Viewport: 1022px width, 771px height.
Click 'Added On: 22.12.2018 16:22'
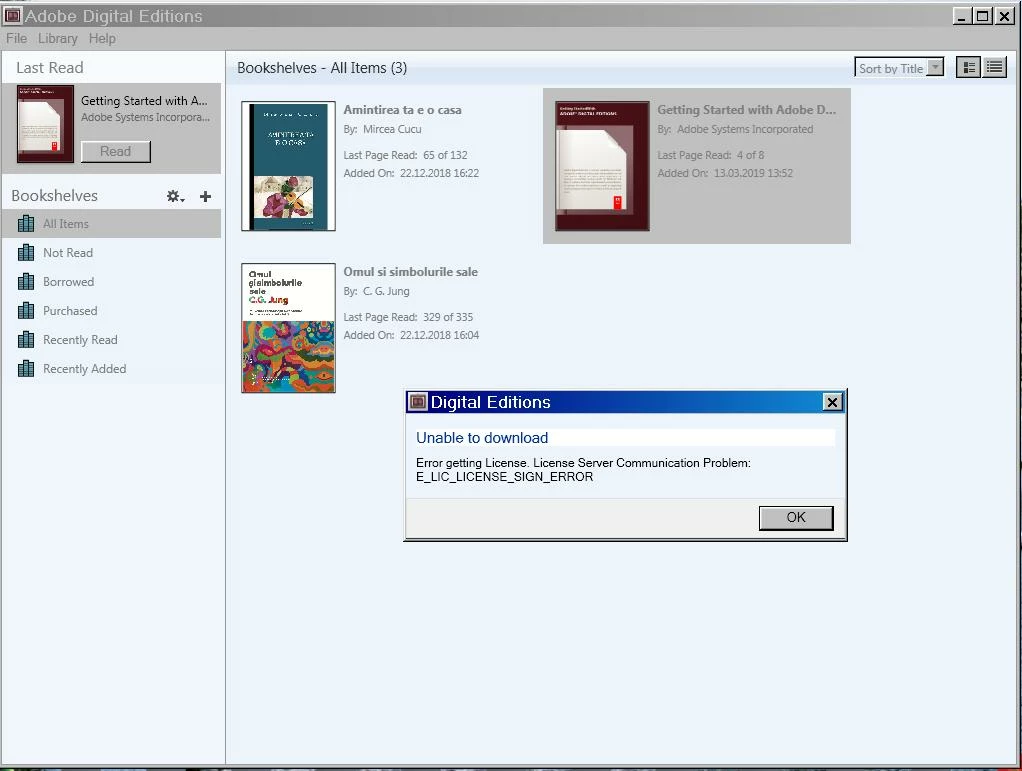point(411,173)
